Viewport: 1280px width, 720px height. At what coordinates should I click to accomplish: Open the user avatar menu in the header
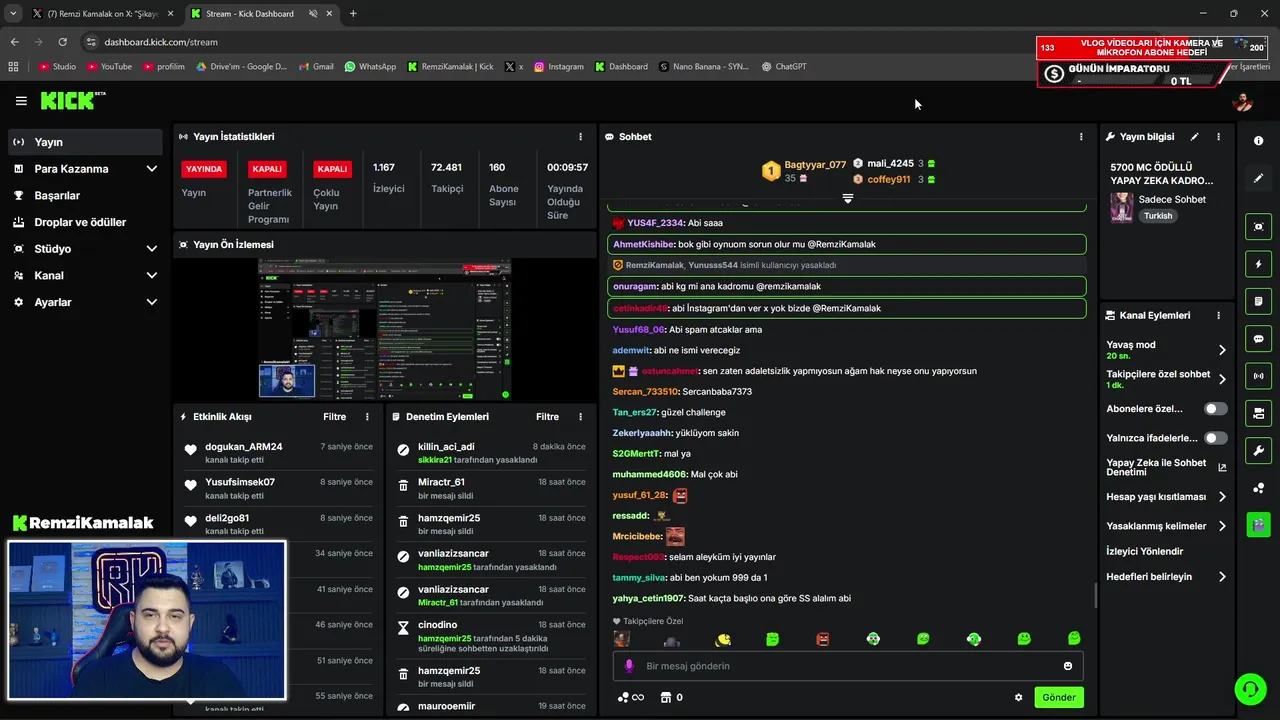1243,102
